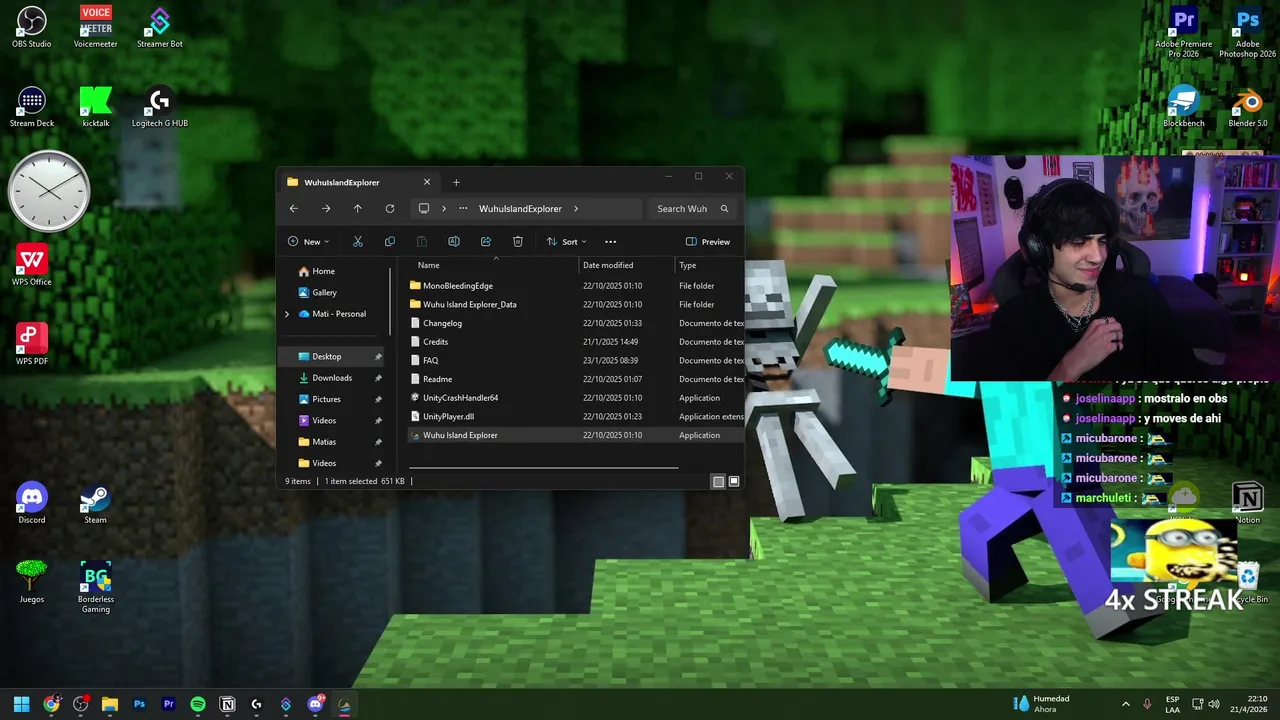Screen dimensions: 1280x720
Task: Close the WuhuIslandExplorer tab with X
Action: point(427,182)
